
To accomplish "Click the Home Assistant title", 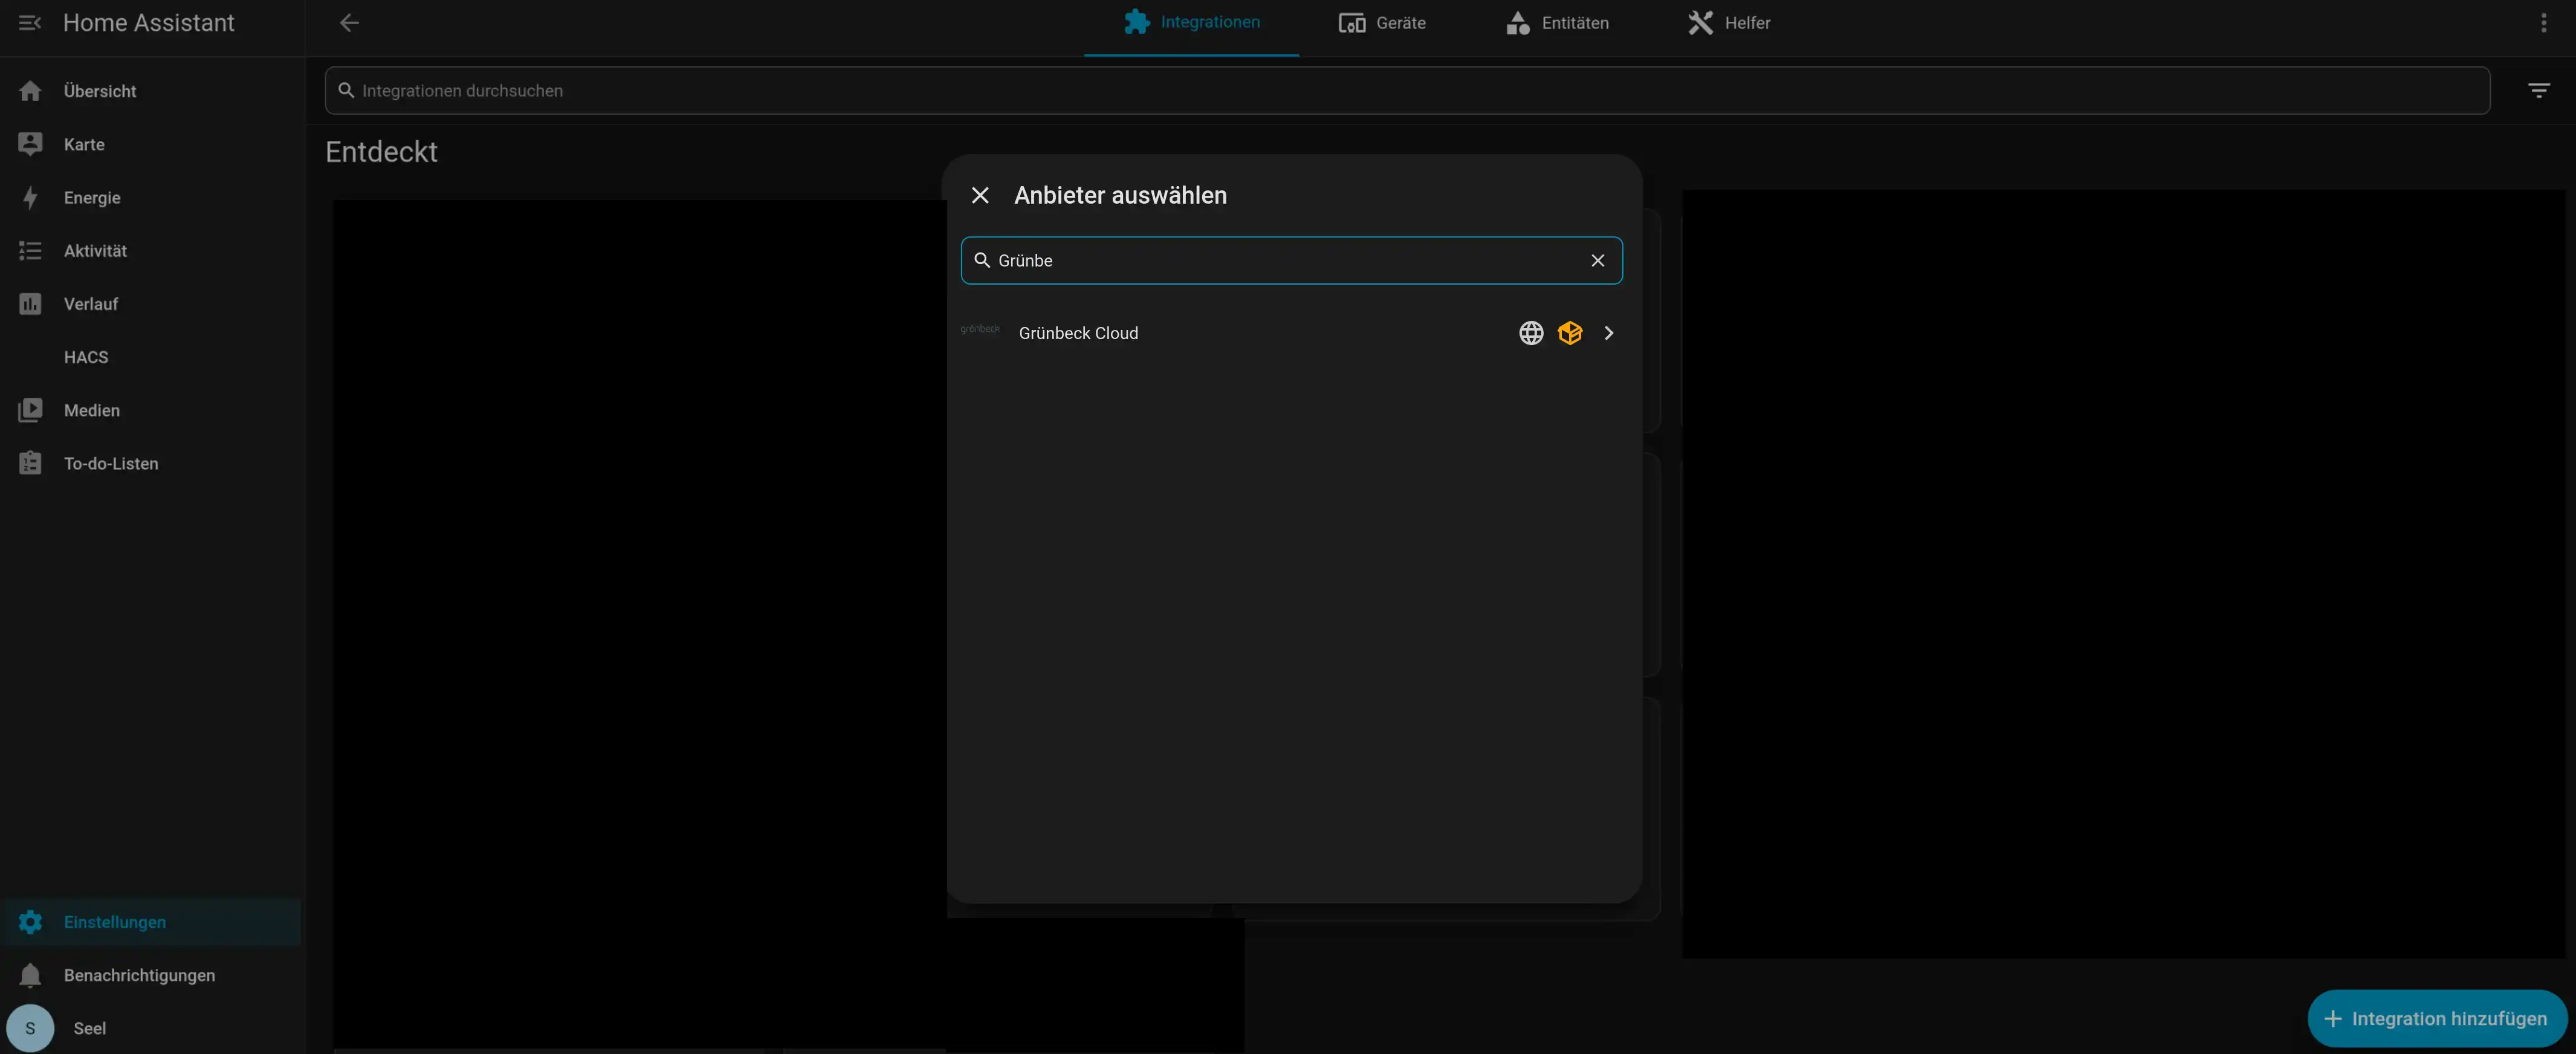I will click(148, 22).
